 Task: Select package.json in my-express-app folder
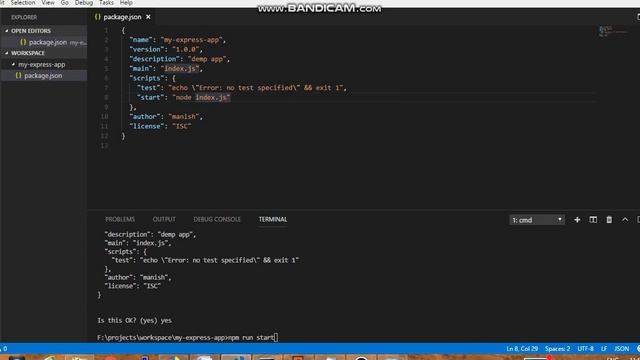click(44, 76)
